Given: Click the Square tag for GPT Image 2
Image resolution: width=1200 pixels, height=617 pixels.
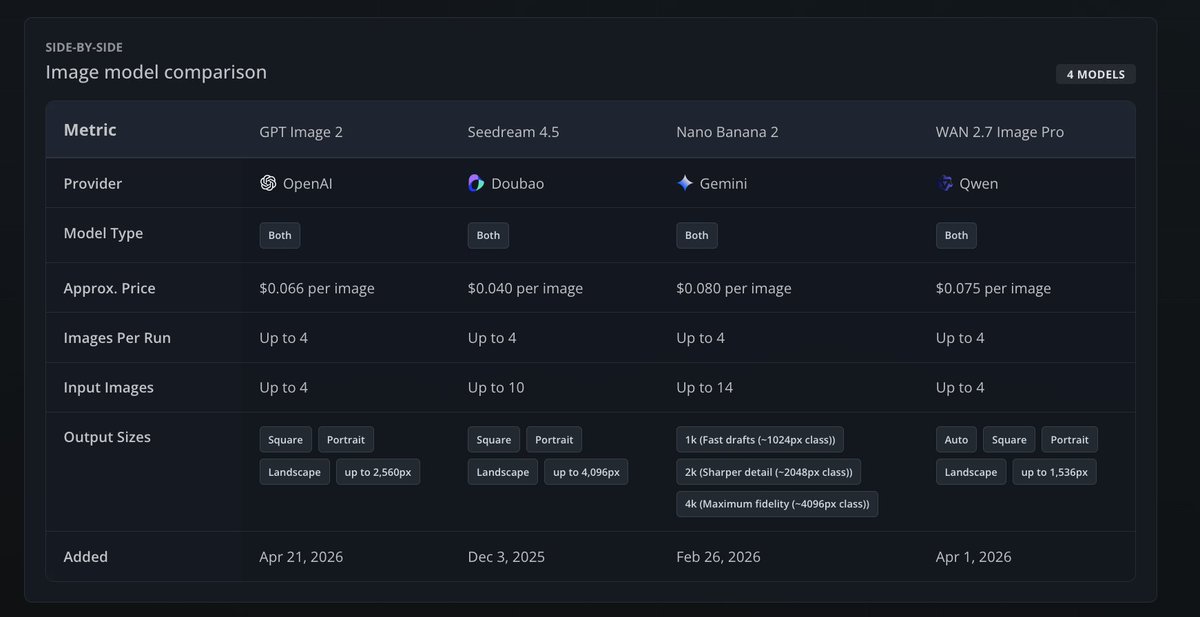Looking at the screenshot, I should (x=285, y=440).
